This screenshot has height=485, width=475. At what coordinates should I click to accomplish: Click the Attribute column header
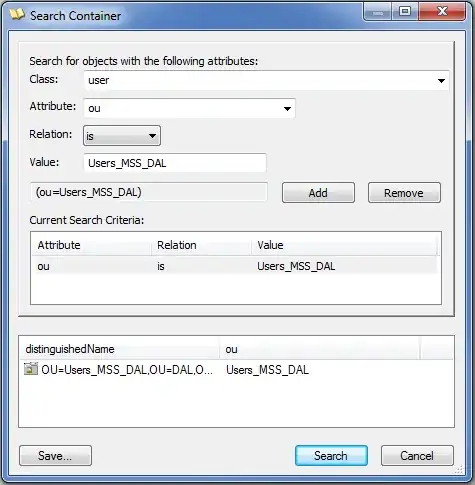pyautogui.click(x=92, y=245)
